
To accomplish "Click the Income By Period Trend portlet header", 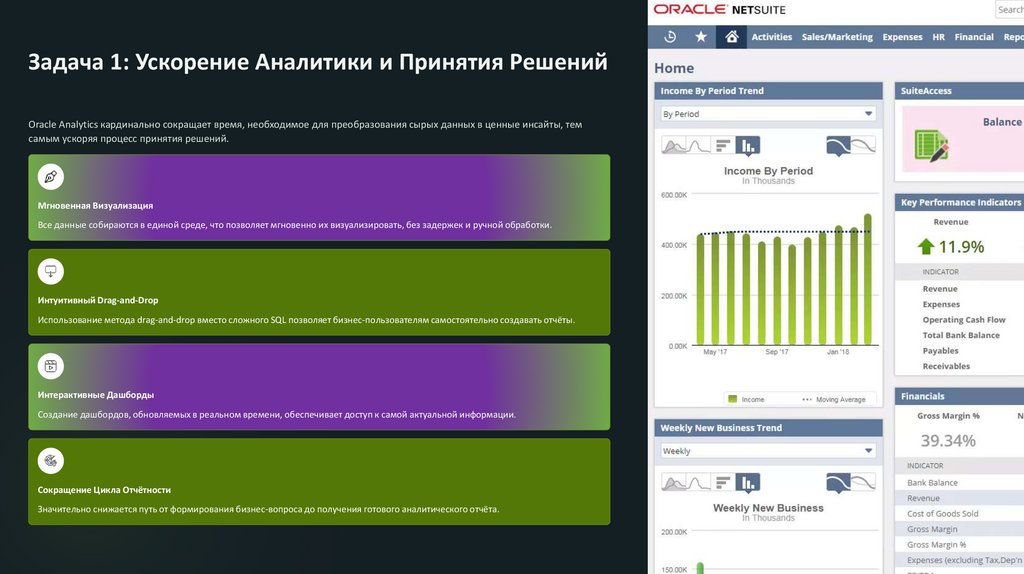I will pos(768,91).
